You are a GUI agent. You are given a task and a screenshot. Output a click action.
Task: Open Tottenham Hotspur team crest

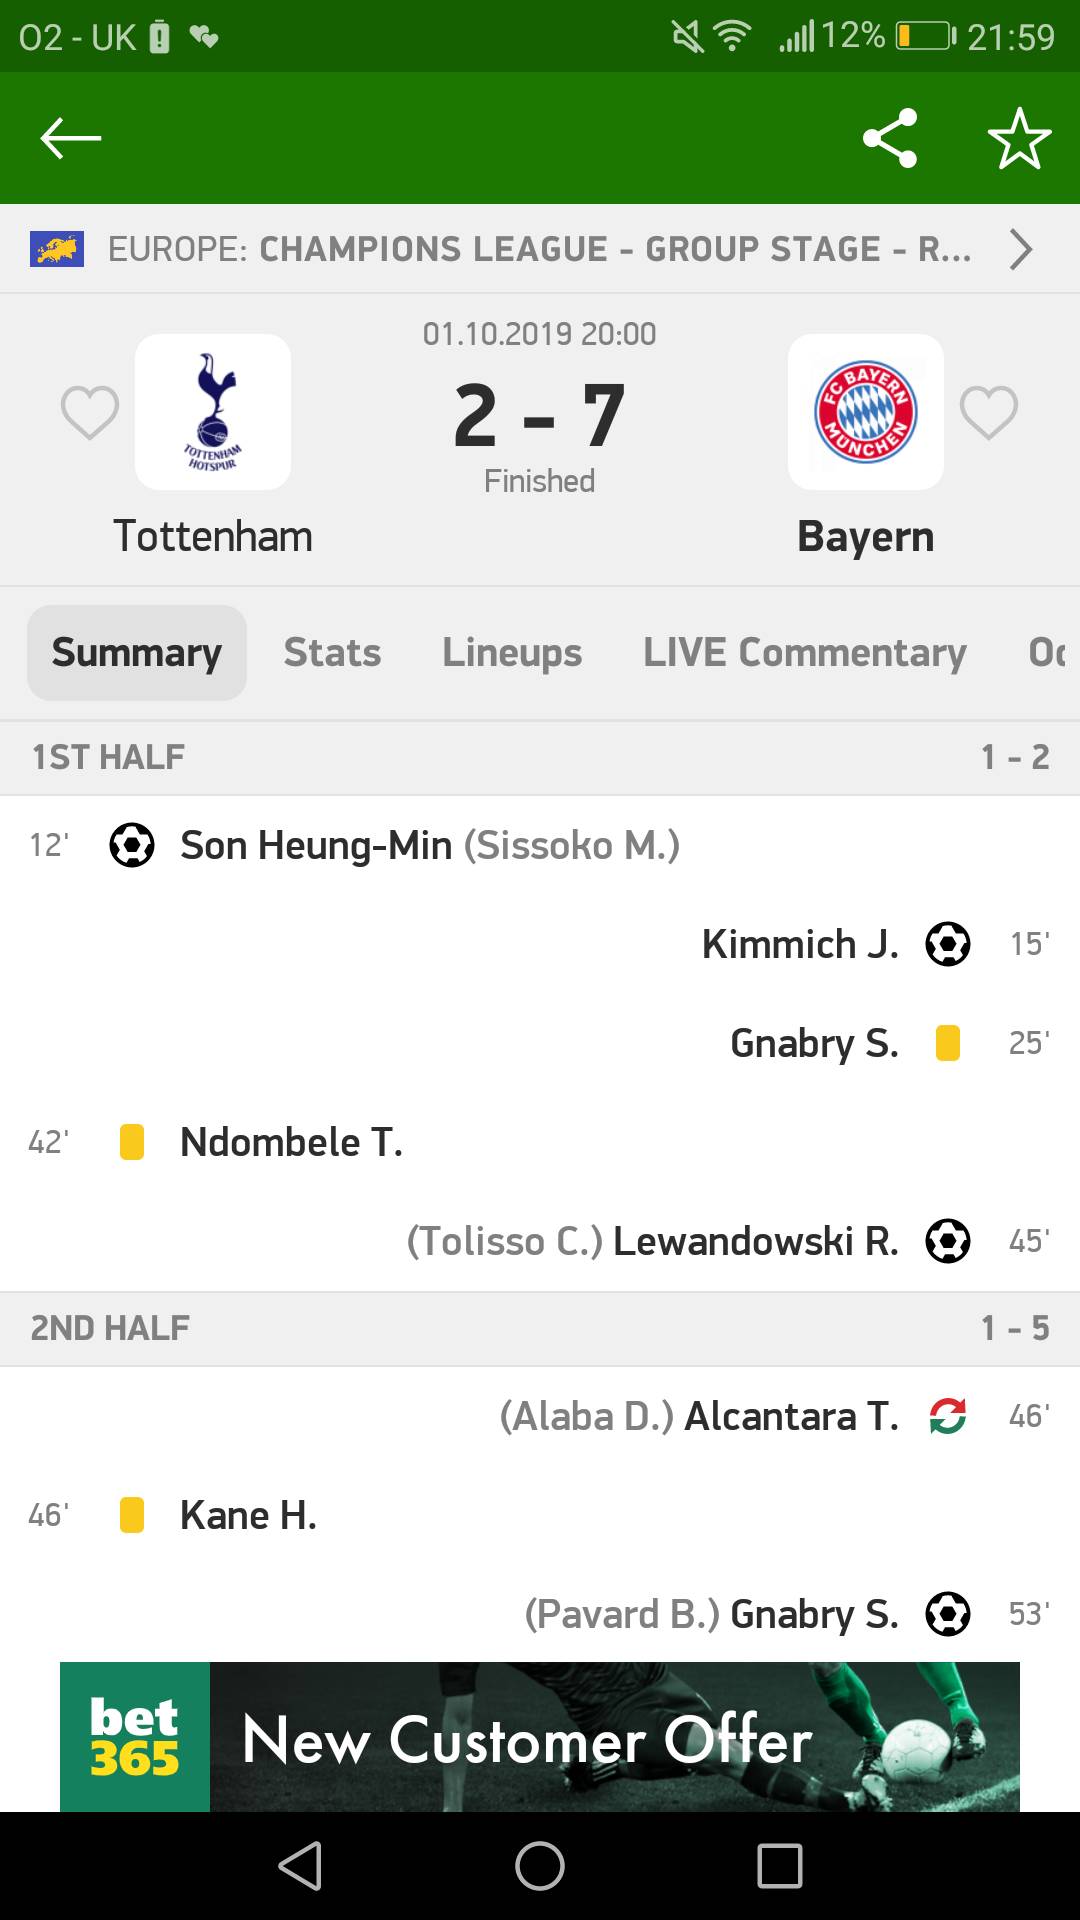213,412
